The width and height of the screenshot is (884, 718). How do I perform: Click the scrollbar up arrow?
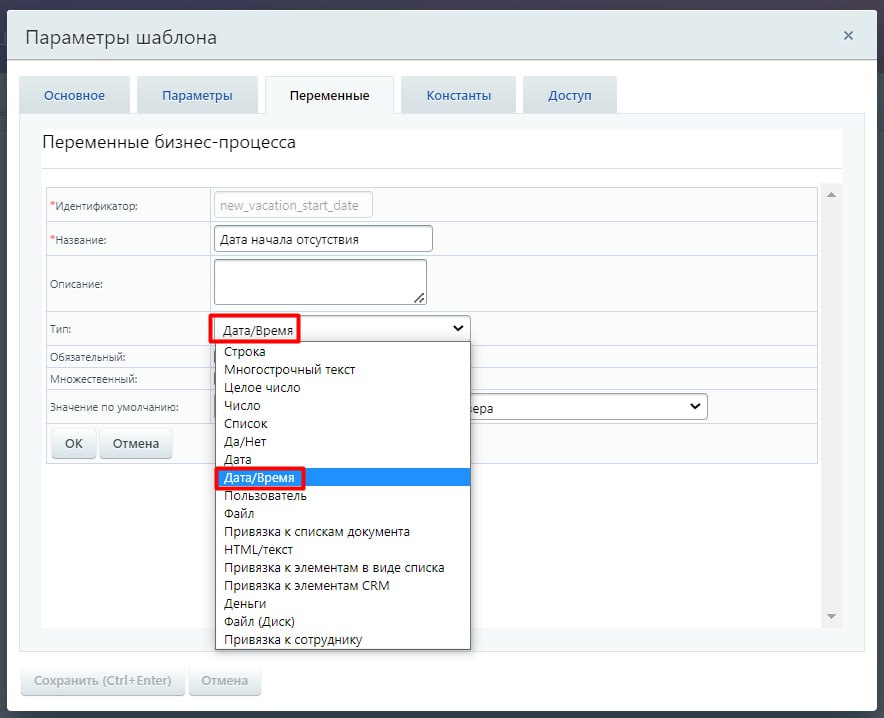830,195
